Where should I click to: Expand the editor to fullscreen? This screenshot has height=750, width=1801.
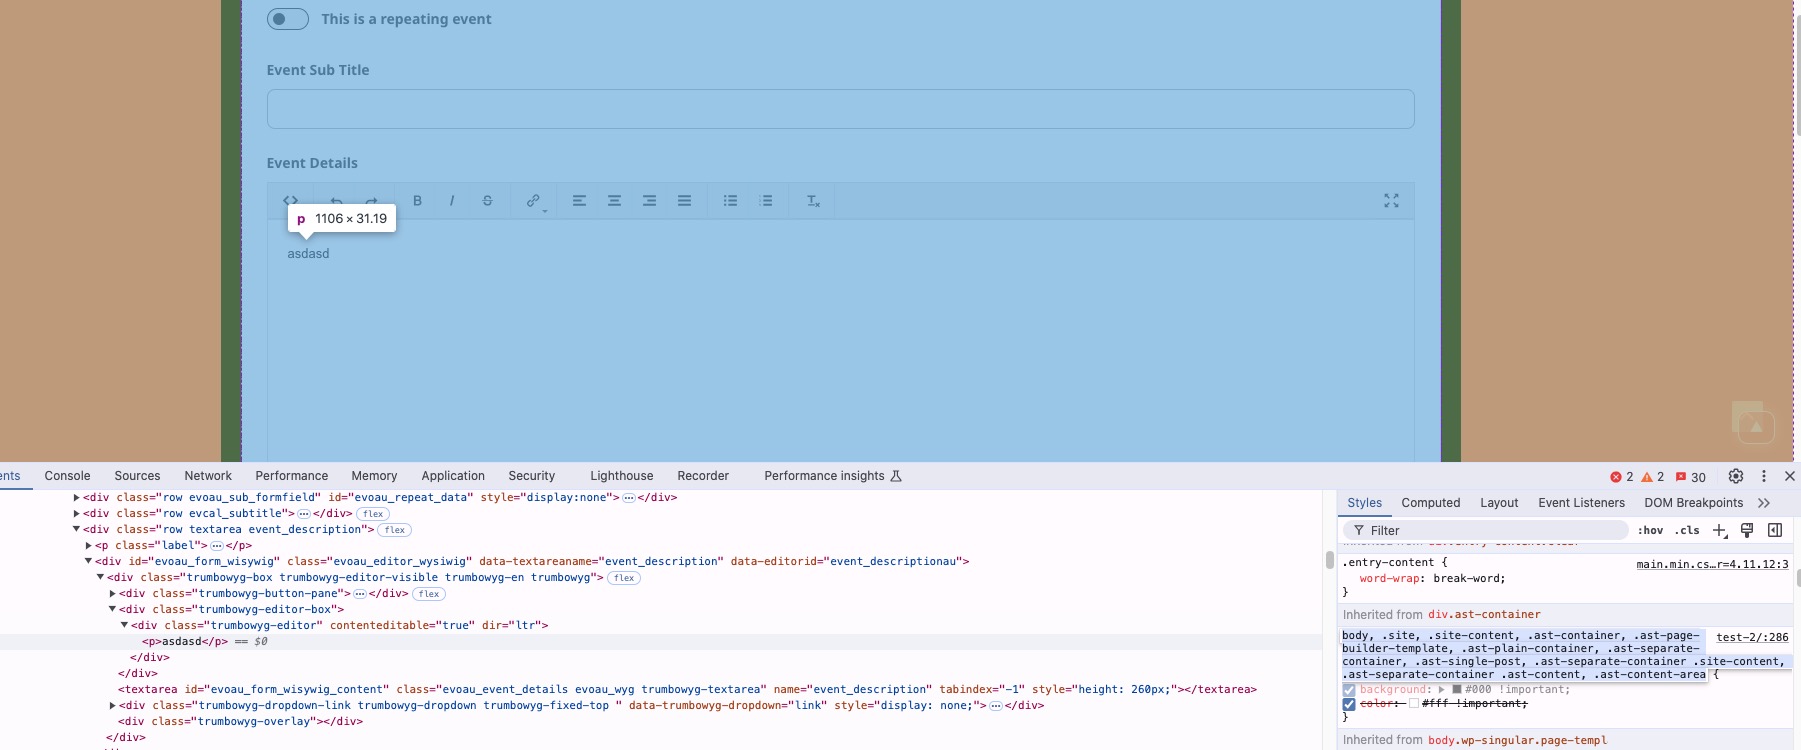(1391, 201)
